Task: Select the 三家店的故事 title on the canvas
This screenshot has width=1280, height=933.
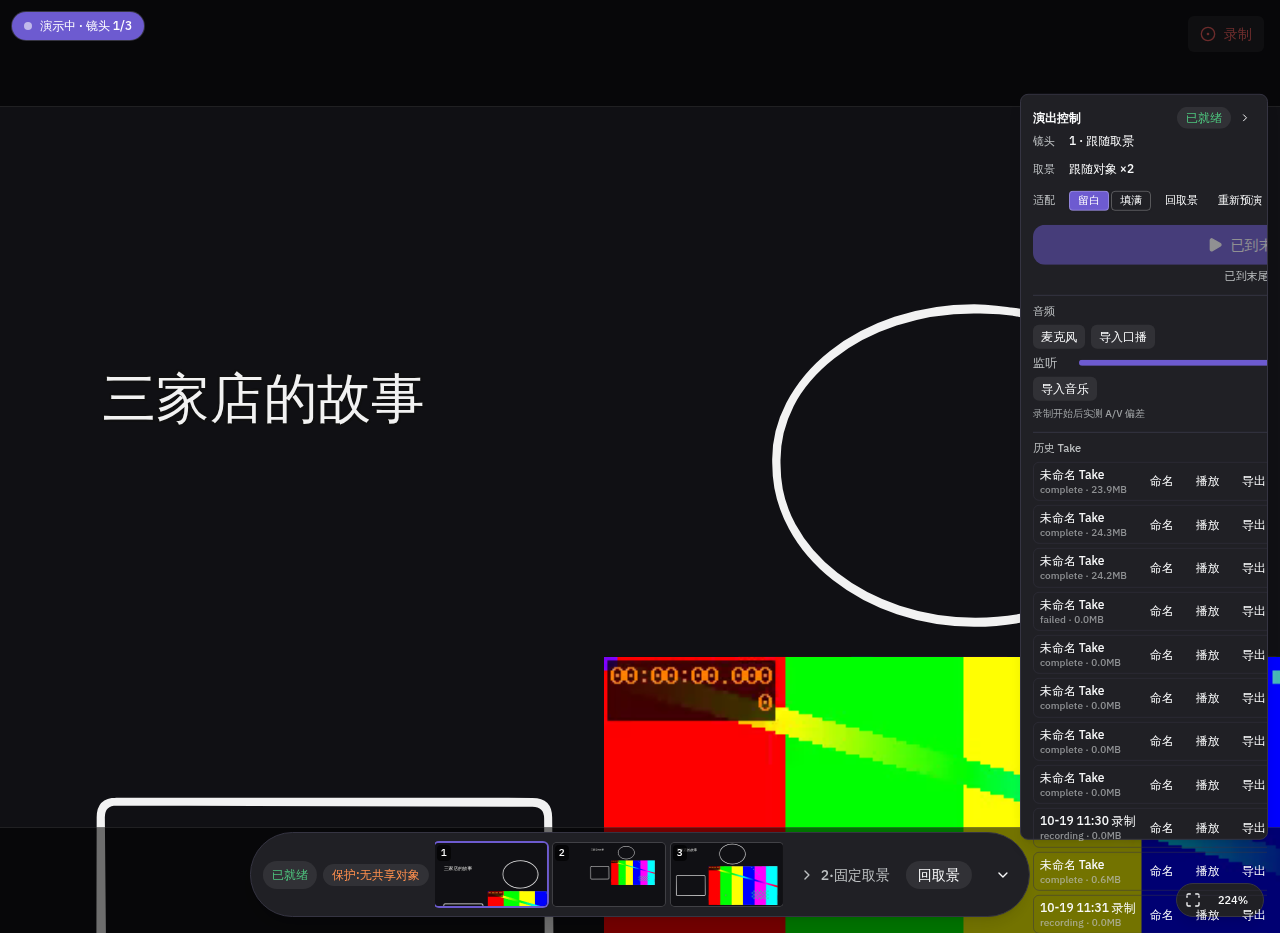Action: (x=263, y=399)
